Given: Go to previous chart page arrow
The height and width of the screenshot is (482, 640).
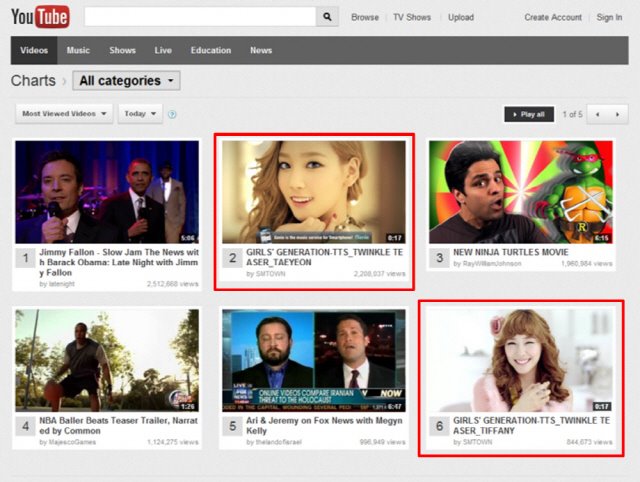Looking at the screenshot, I should point(598,114).
